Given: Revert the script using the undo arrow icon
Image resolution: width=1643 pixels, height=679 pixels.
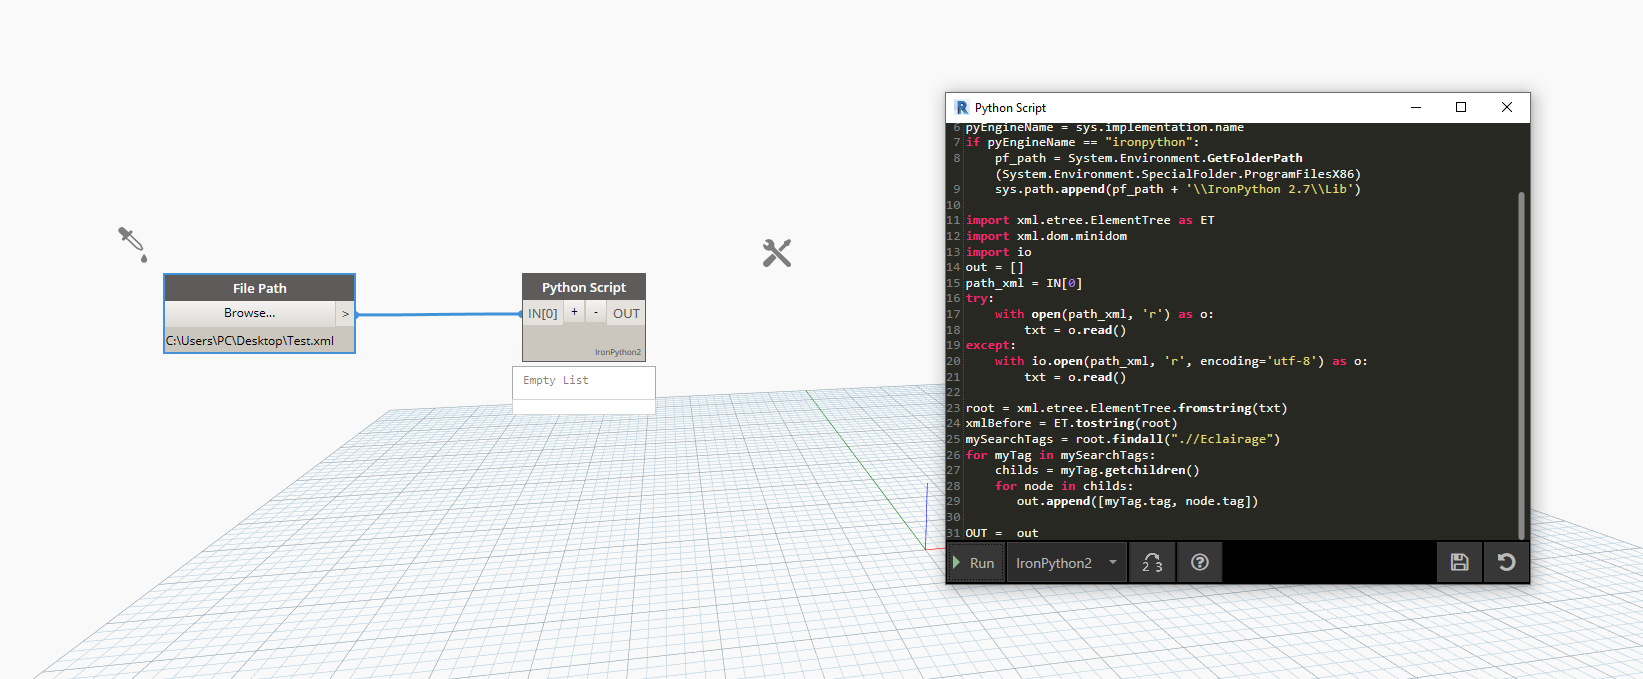Looking at the screenshot, I should tap(1506, 562).
